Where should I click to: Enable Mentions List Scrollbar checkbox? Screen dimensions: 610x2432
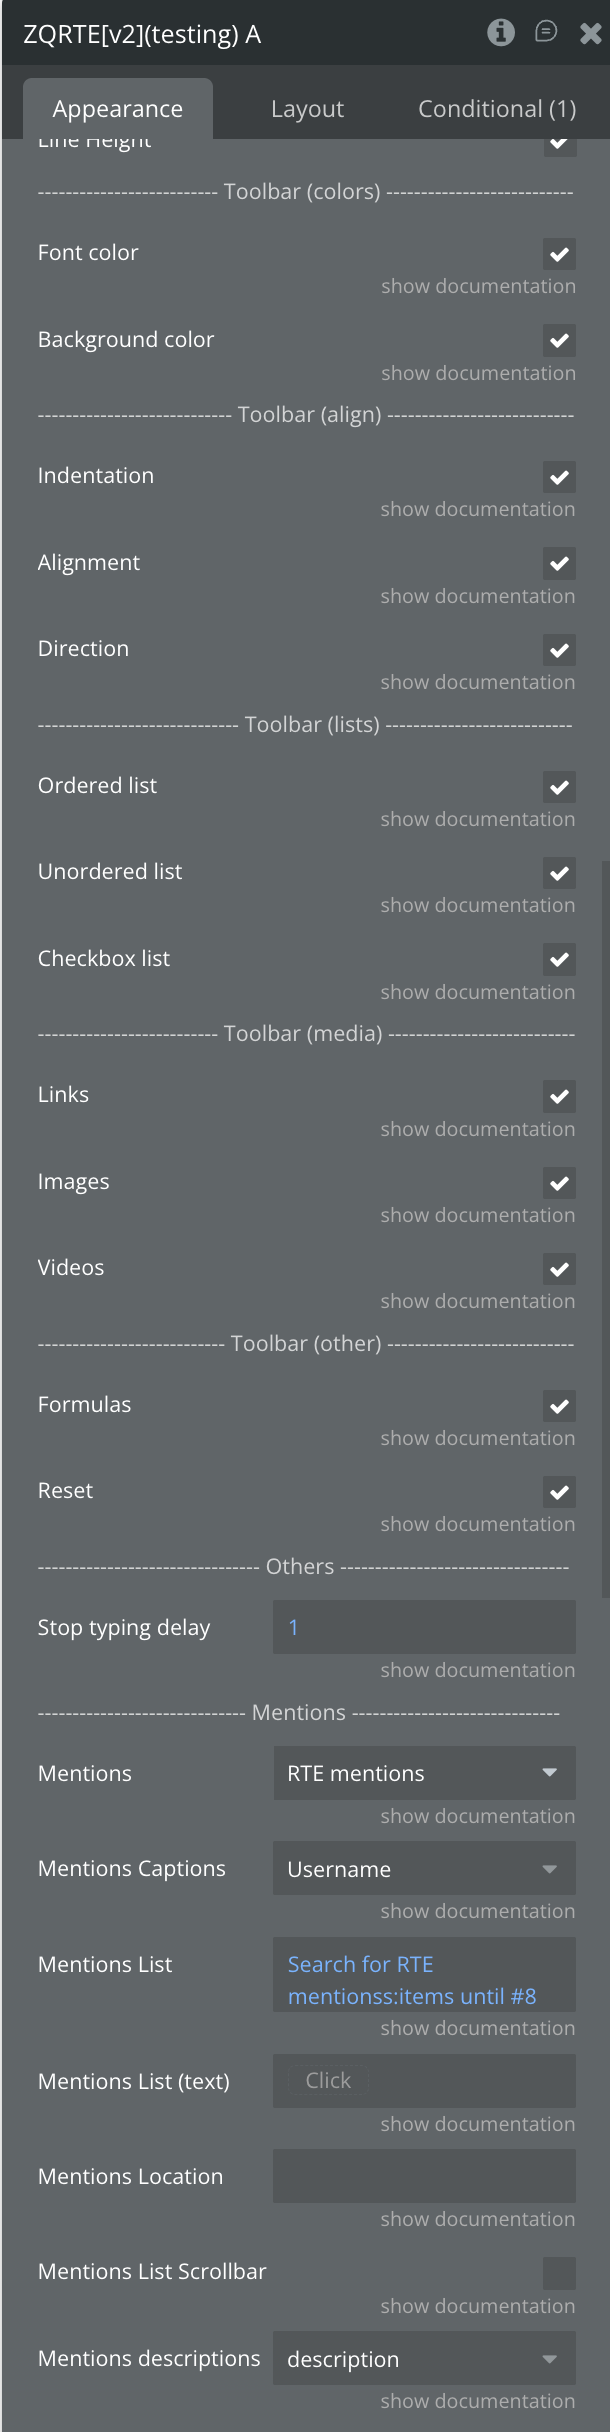(x=559, y=2273)
